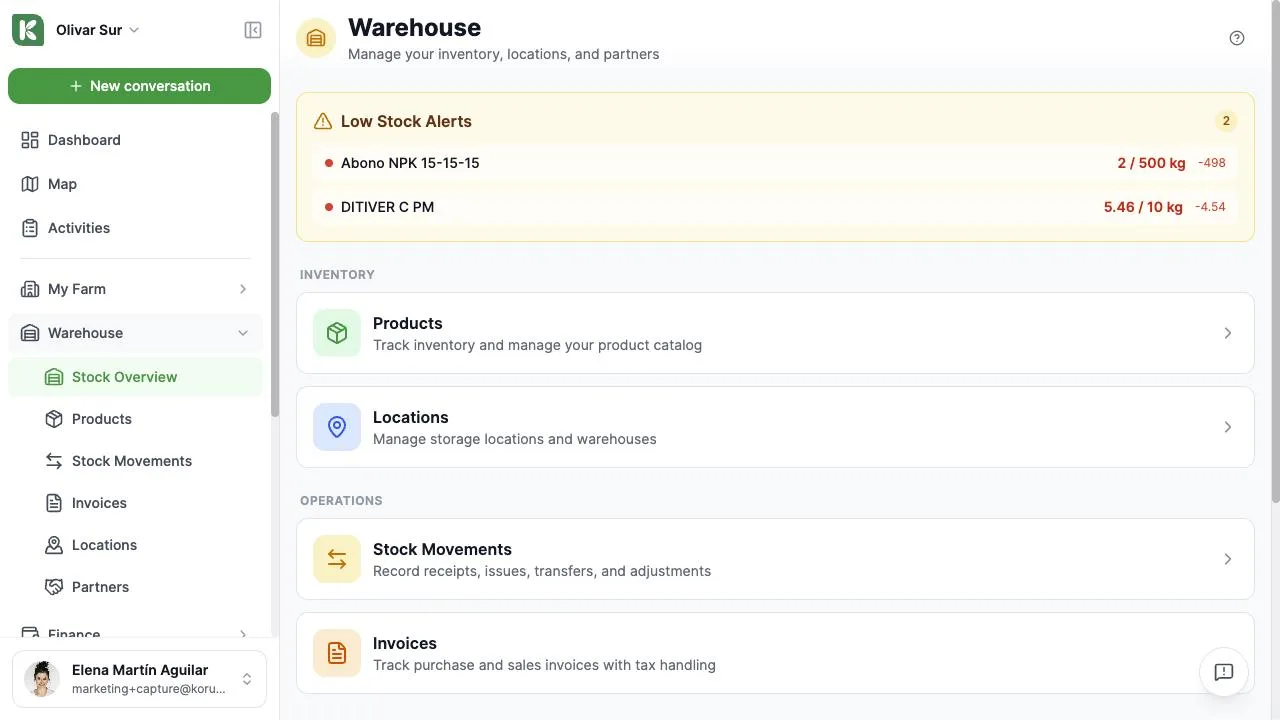Click the sidebar vertical scrollbar
The width and height of the screenshot is (1280, 720).
click(x=275, y=265)
